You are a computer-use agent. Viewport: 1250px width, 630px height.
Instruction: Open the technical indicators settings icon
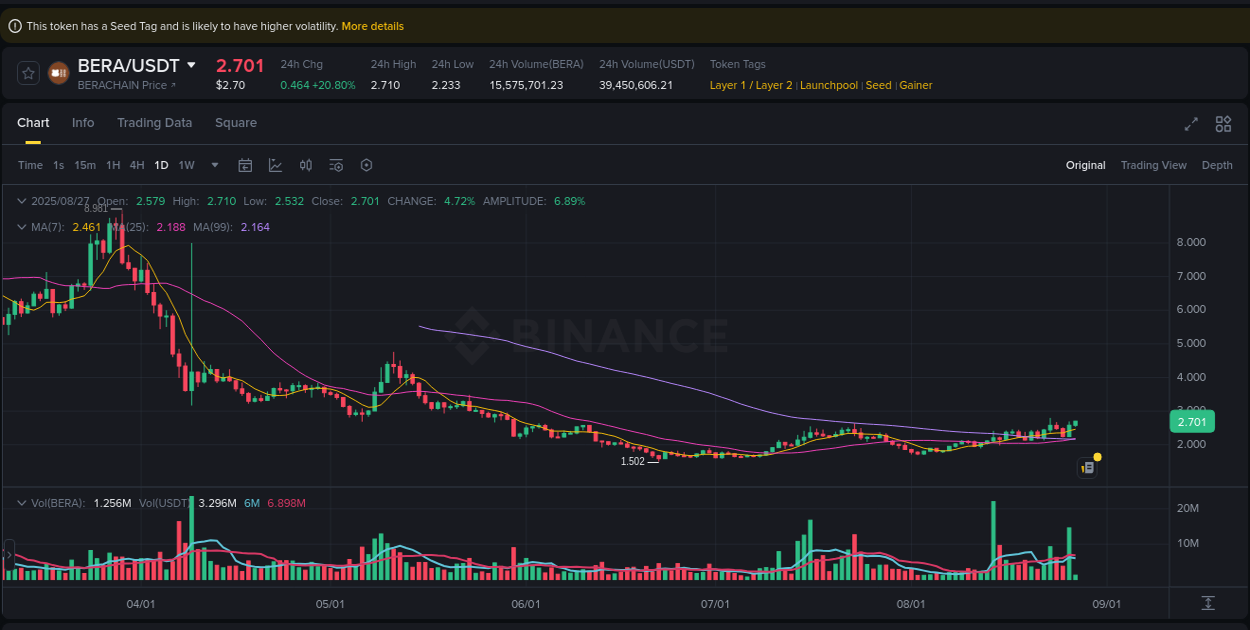[x=336, y=165]
